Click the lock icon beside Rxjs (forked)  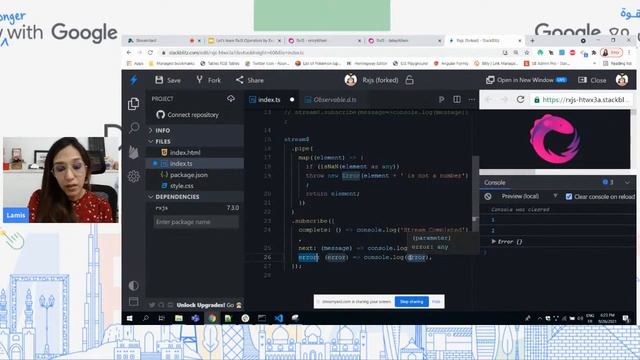[409, 80]
